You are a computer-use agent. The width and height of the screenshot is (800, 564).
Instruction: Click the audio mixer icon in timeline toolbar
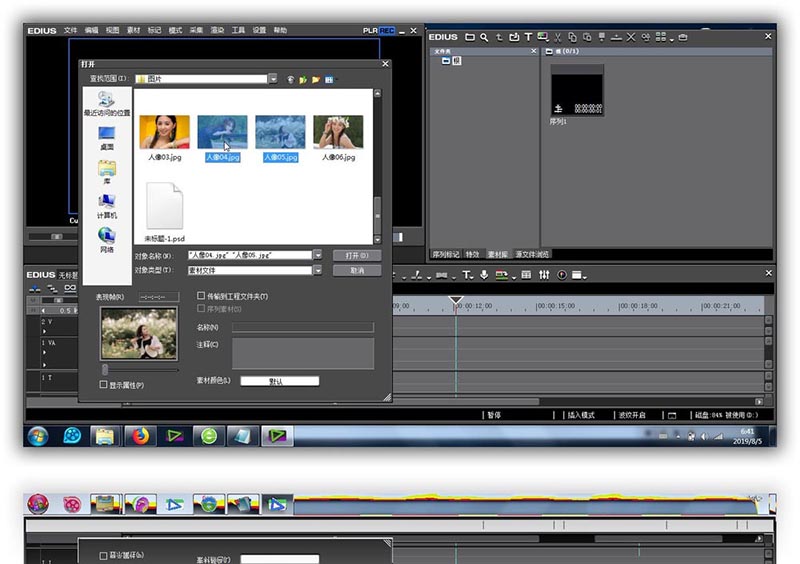pos(544,275)
